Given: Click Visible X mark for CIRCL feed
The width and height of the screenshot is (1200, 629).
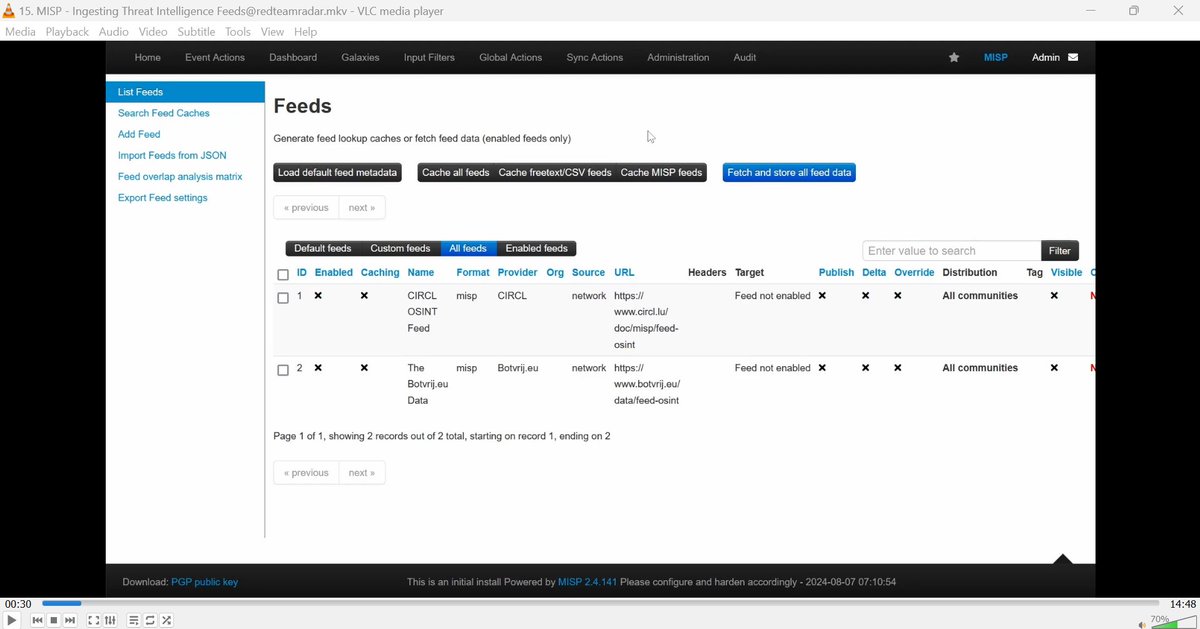Looking at the screenshot, I should point(1054,296).
